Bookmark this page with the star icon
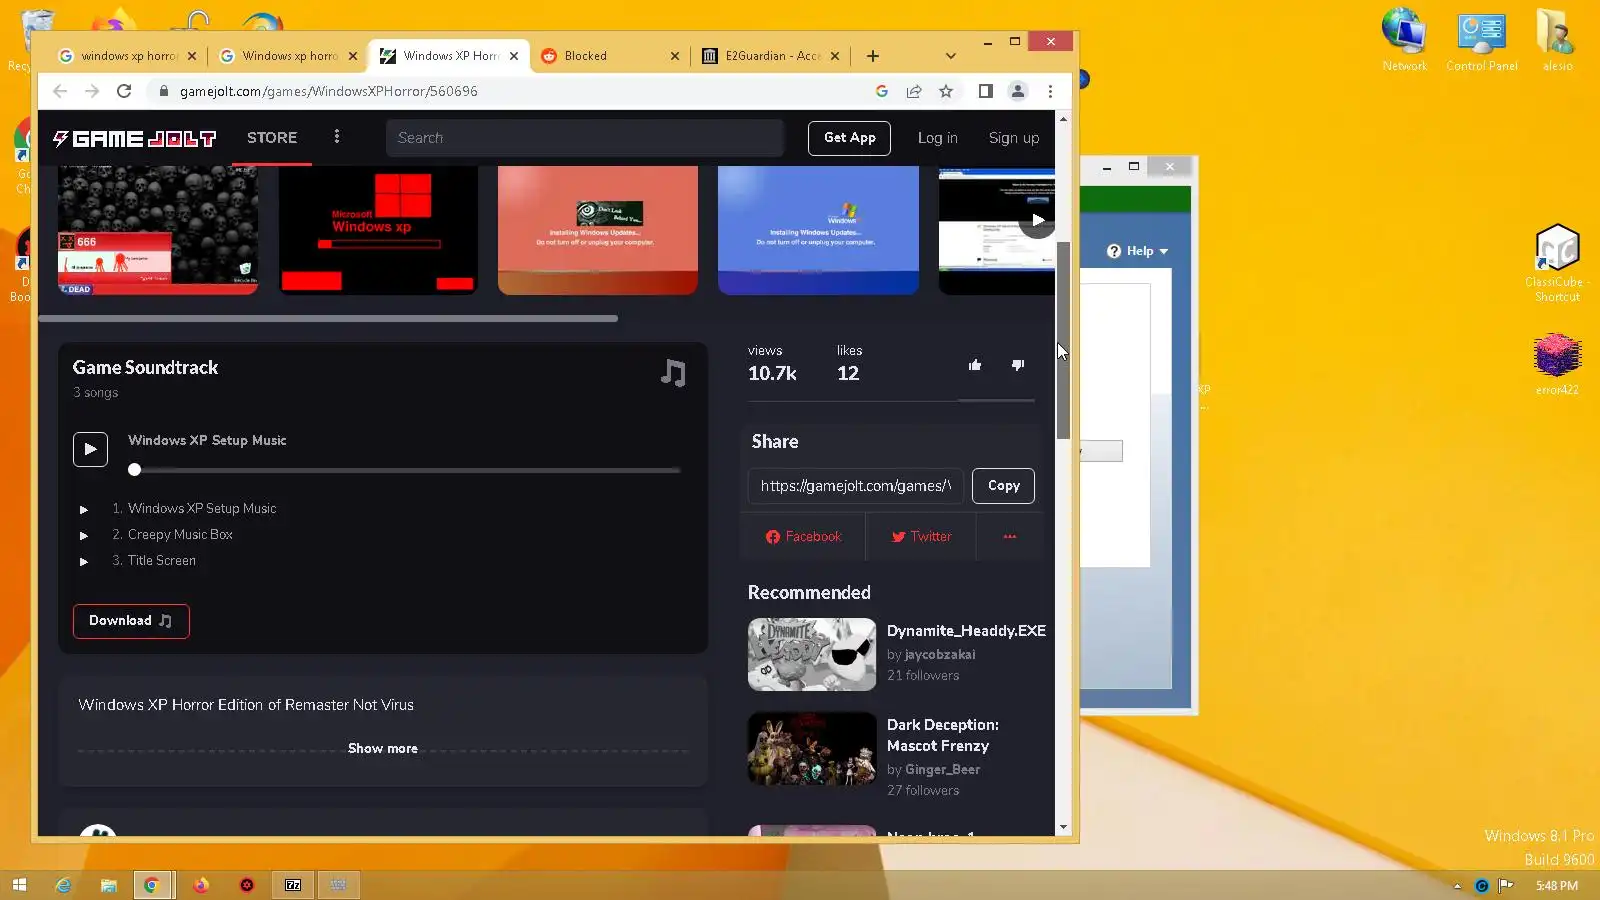1600x900 pixels. click(946, 91)
